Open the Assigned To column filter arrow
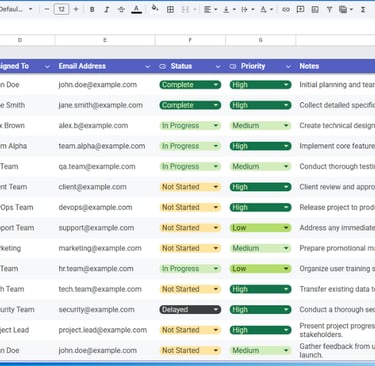Image resolution: width=375 pixels, height=366 pixels. point(47,66)
